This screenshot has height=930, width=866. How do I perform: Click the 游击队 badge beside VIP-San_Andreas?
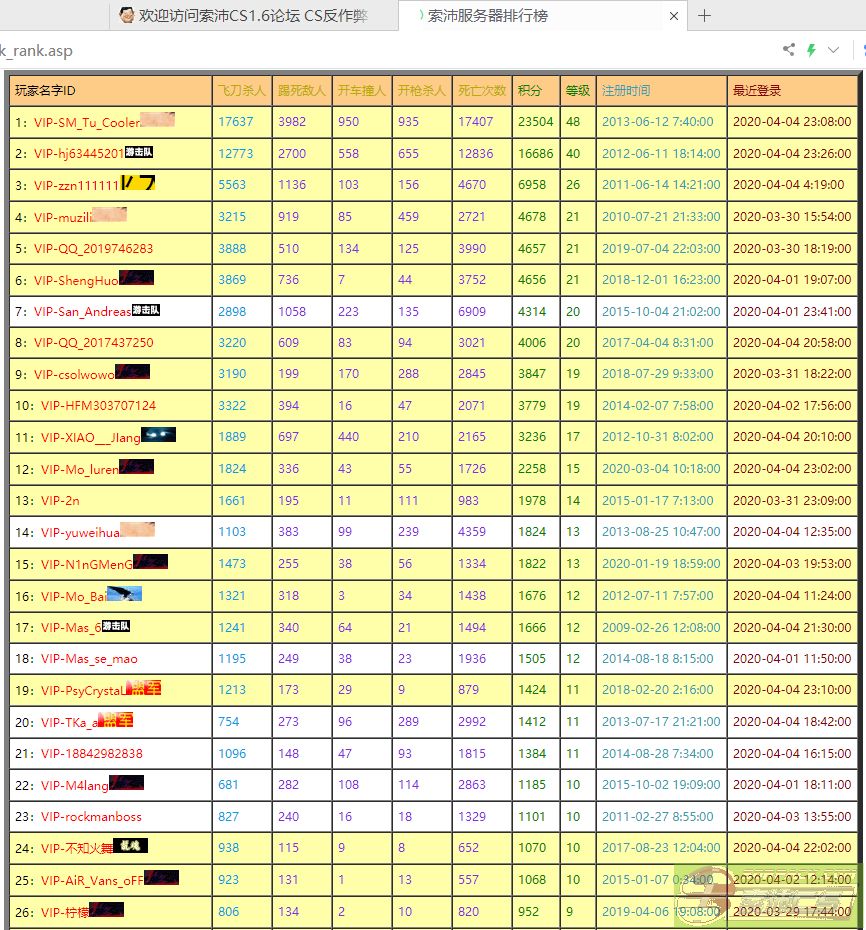[x=146, y=311]
